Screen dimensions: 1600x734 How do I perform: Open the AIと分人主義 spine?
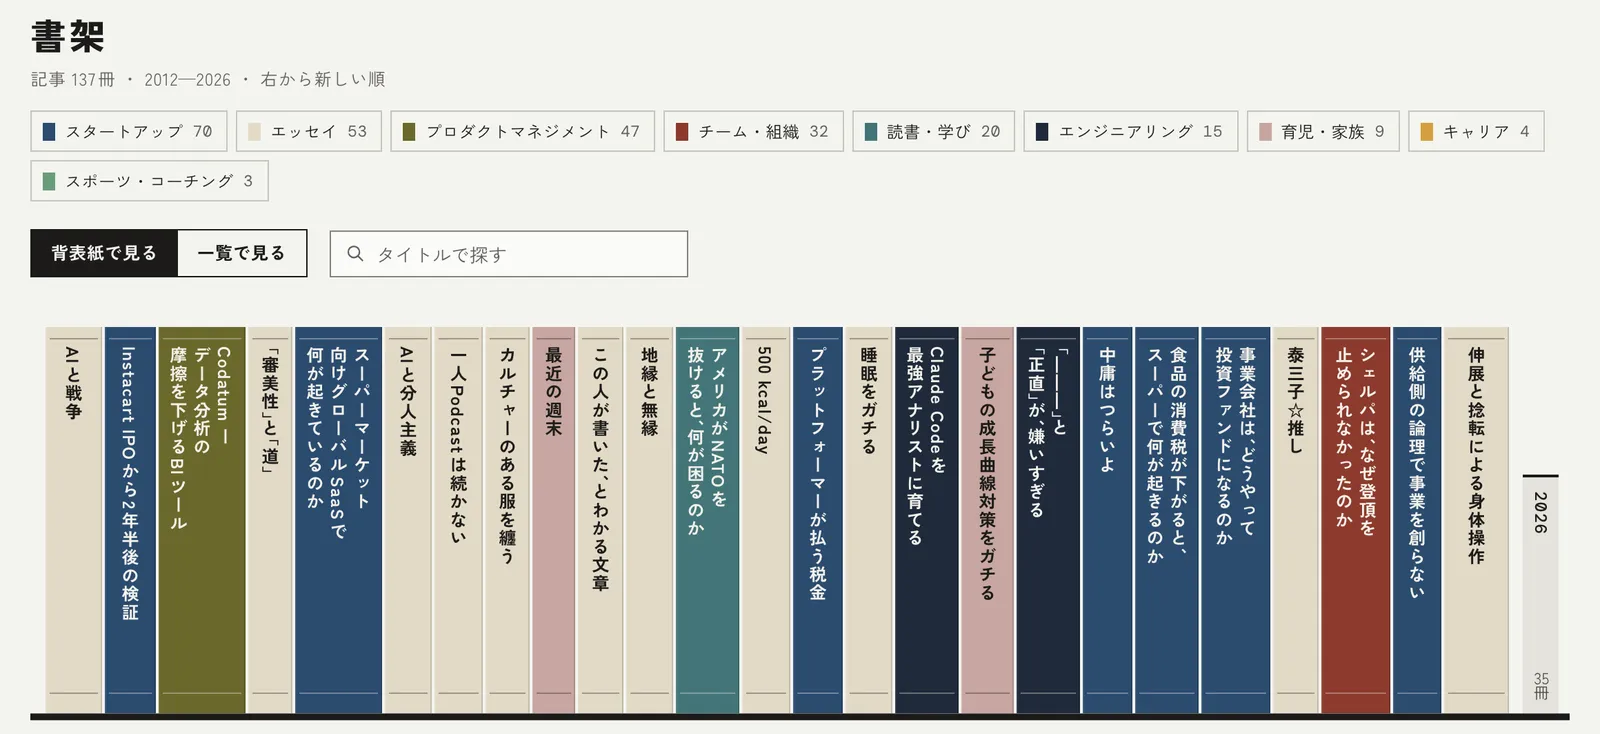(408, 520)
